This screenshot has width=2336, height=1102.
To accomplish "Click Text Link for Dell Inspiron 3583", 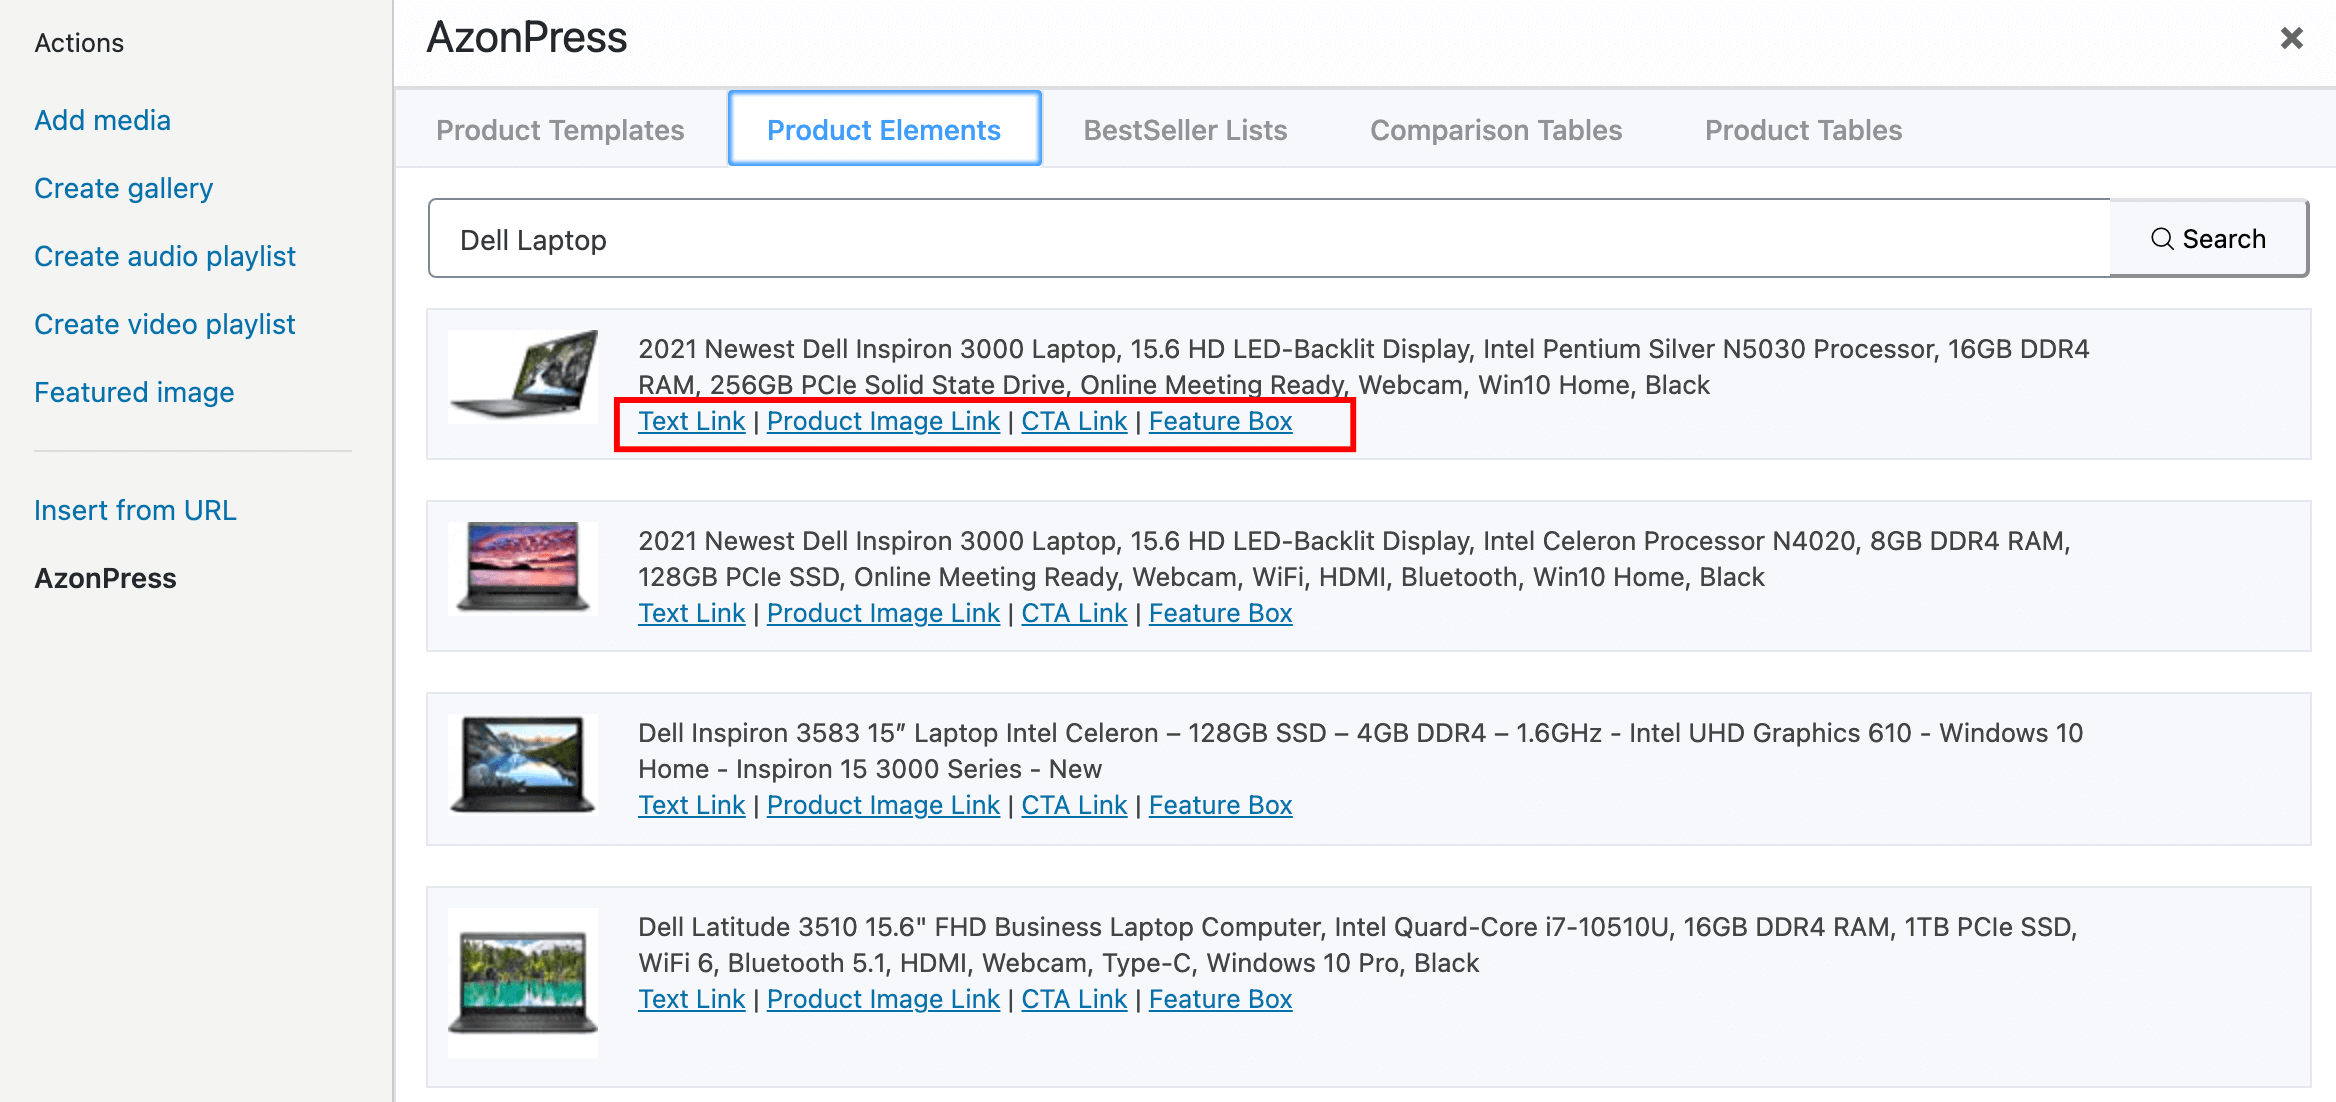I will (692, 805).
